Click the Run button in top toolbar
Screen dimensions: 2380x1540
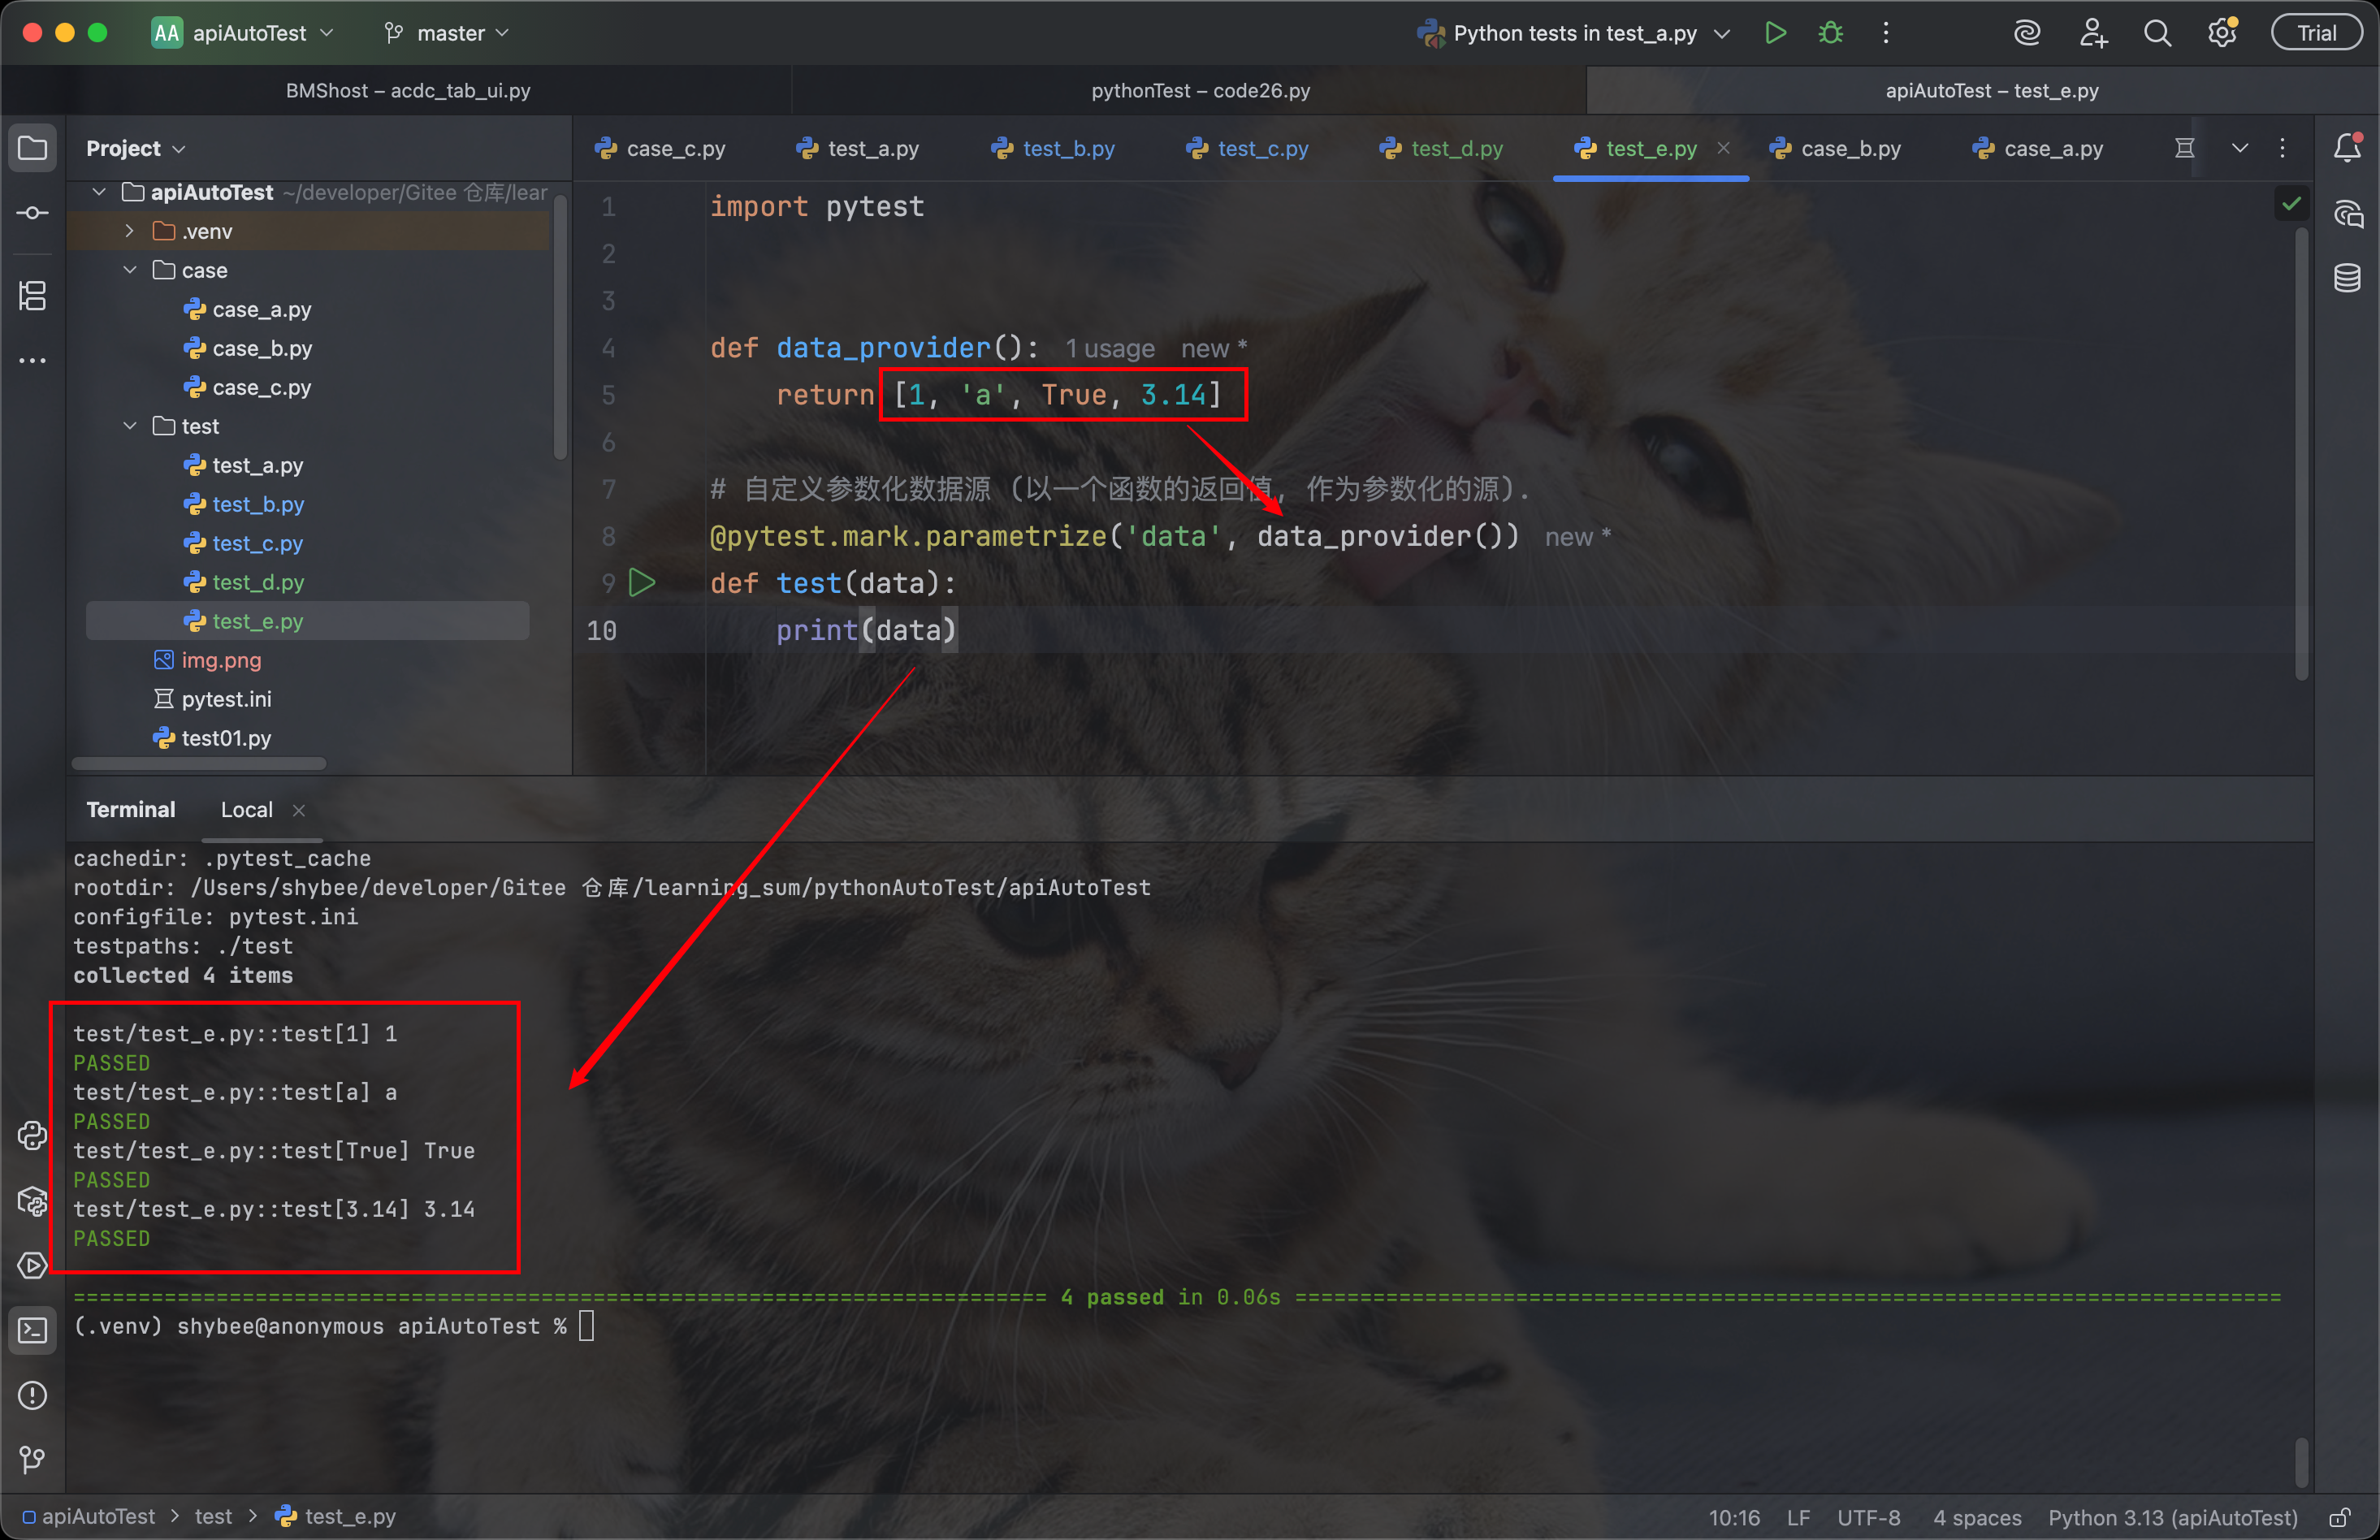pyautogui.click(x=1775, y=33)
